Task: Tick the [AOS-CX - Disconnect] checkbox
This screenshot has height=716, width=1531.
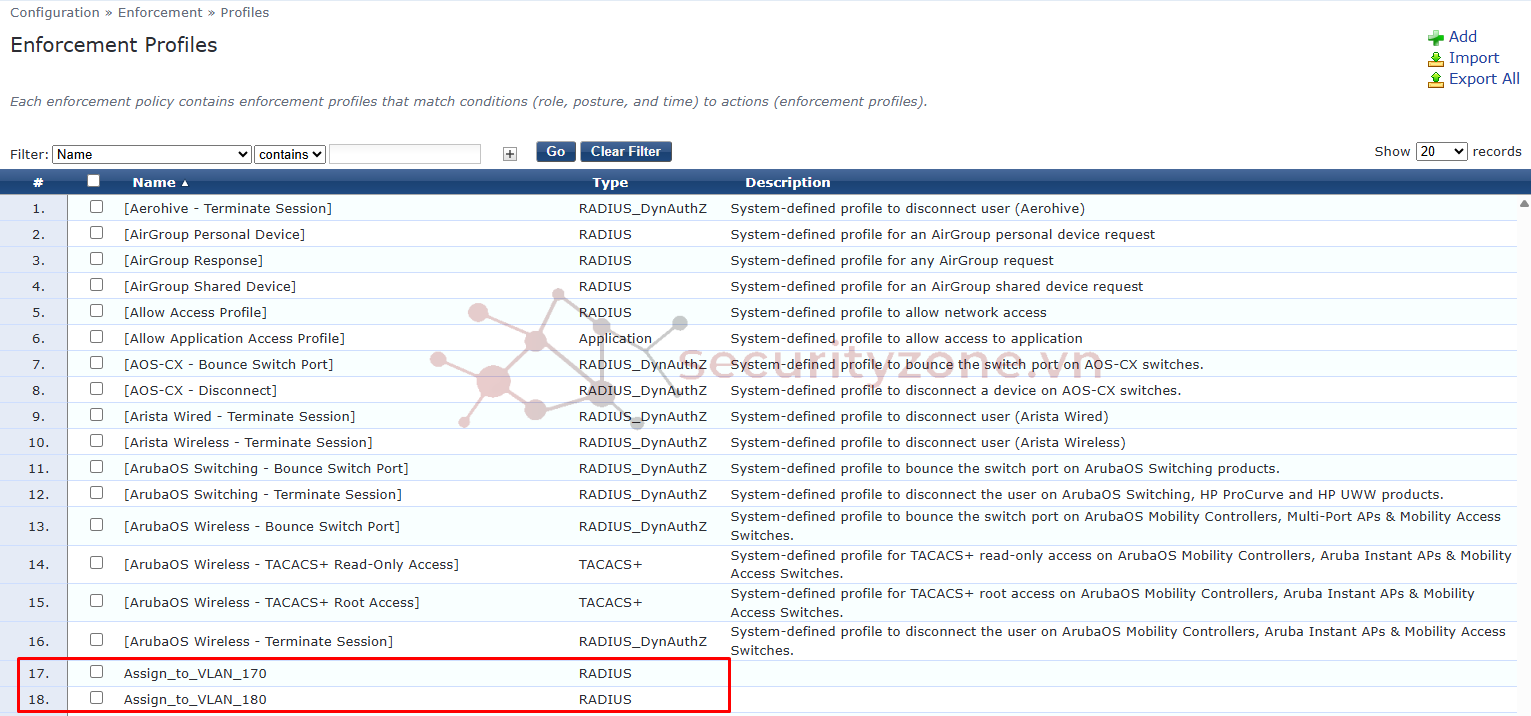Action: tap(96, 389)
